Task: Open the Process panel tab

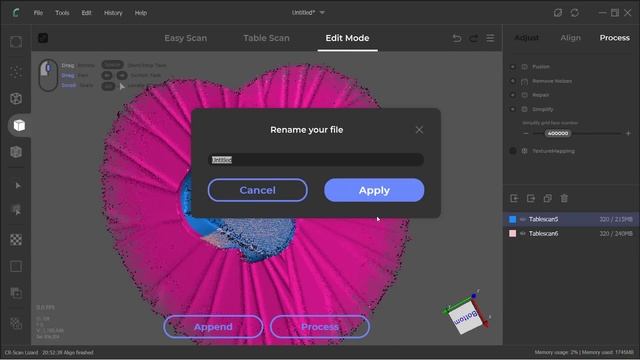Action: coord(614,38)
